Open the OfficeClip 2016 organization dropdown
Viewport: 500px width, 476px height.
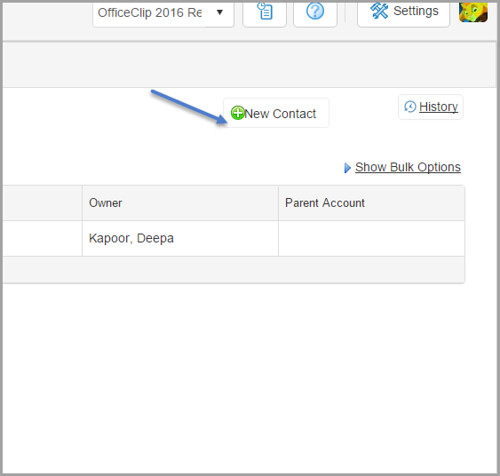[163, 13]
